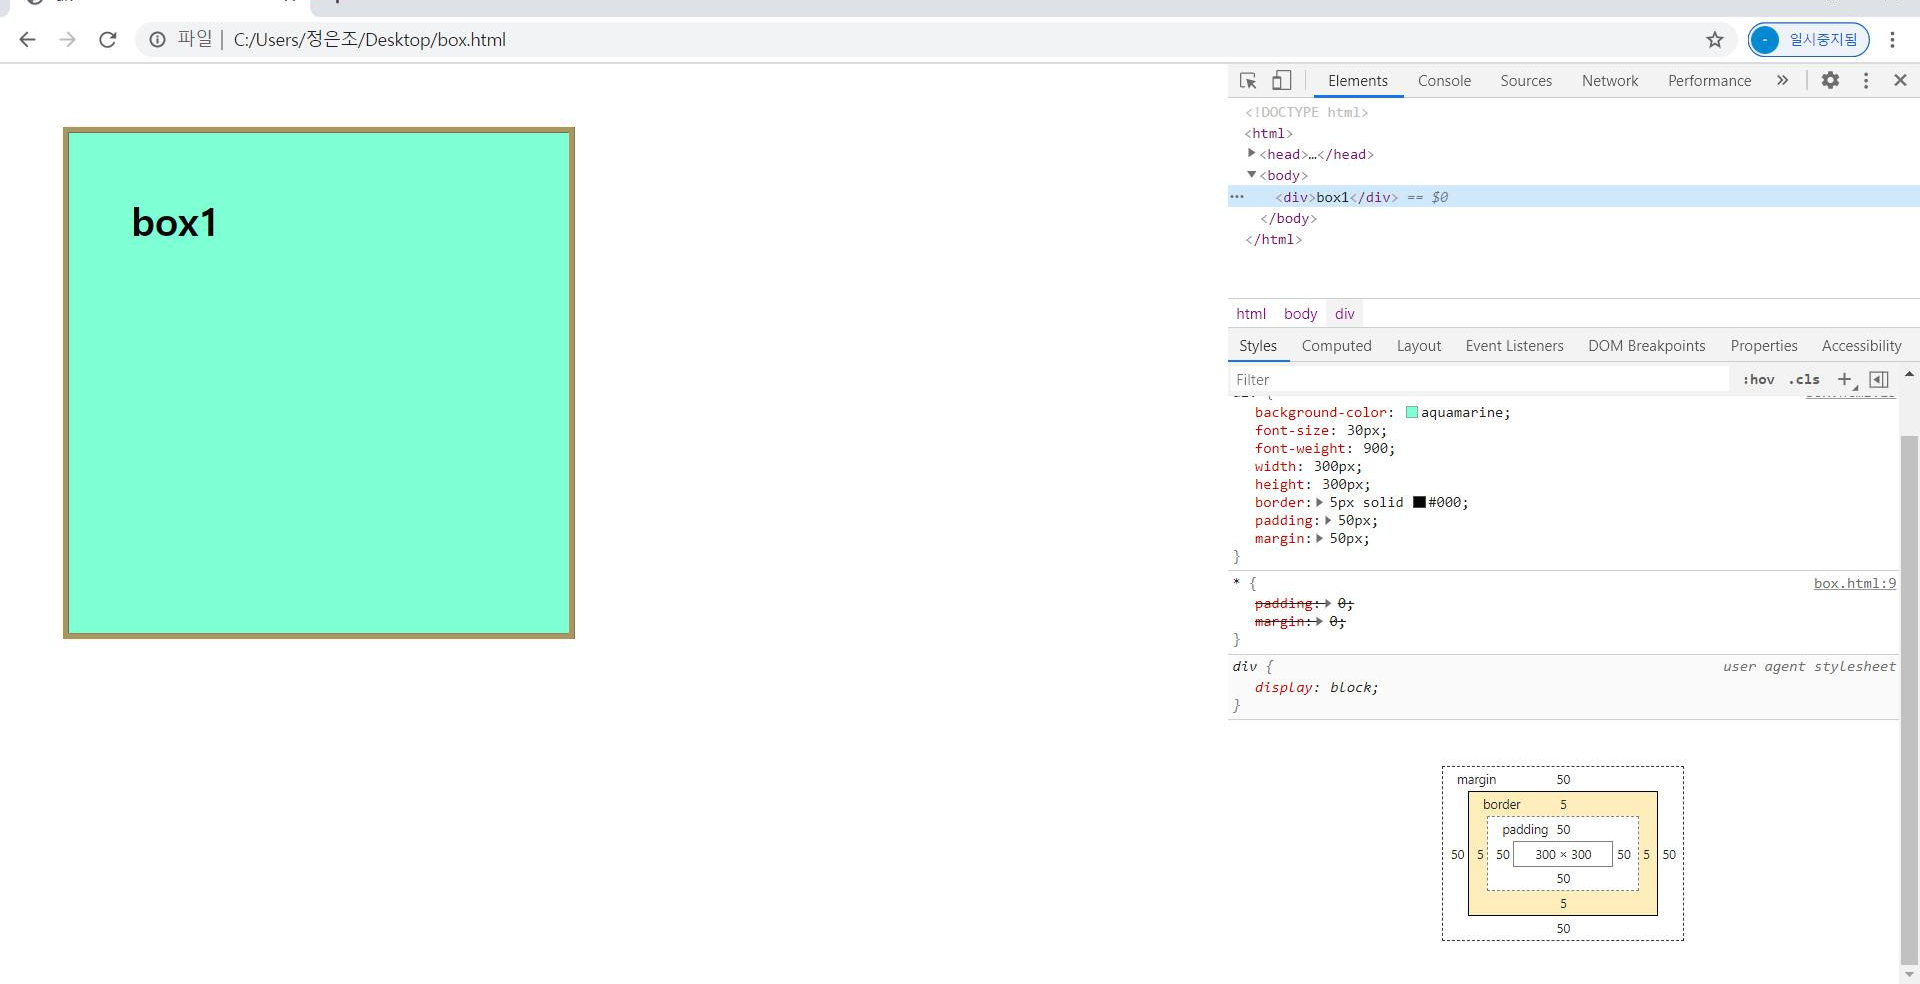Click the 일시중지됨 profile button

click(x=1808, y=40)
